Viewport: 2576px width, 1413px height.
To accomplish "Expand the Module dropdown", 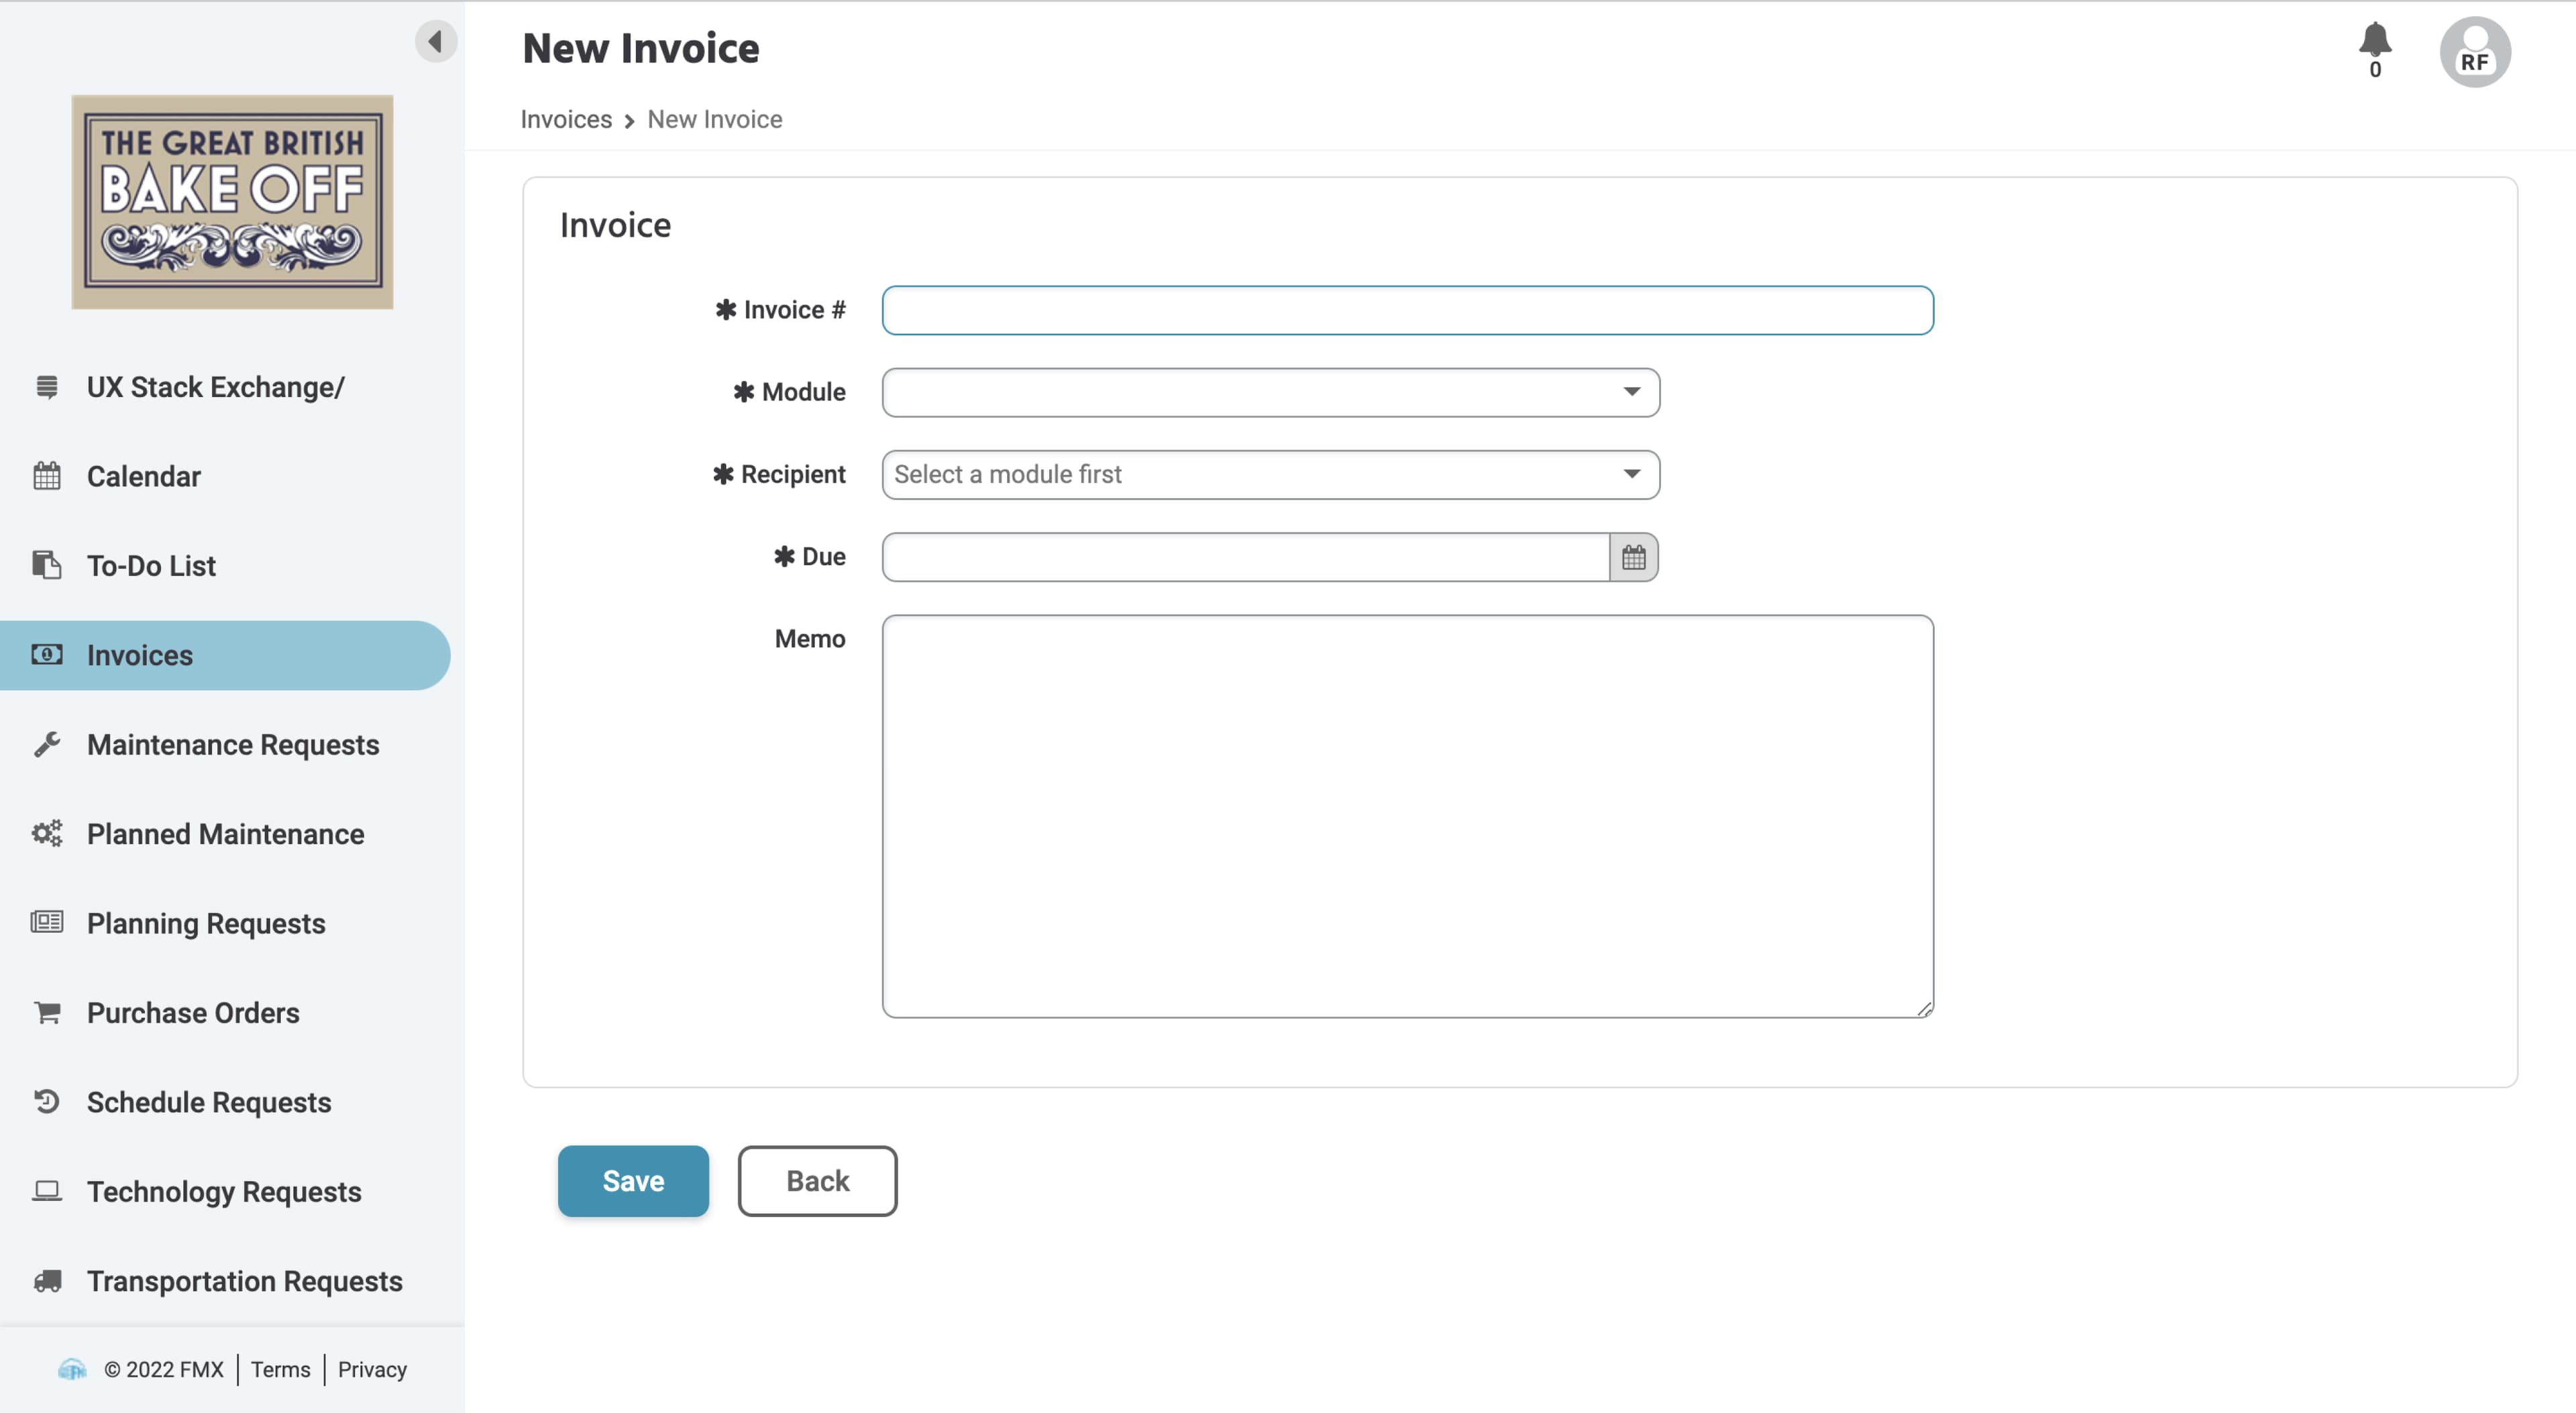I will (x=1270, y=392).
